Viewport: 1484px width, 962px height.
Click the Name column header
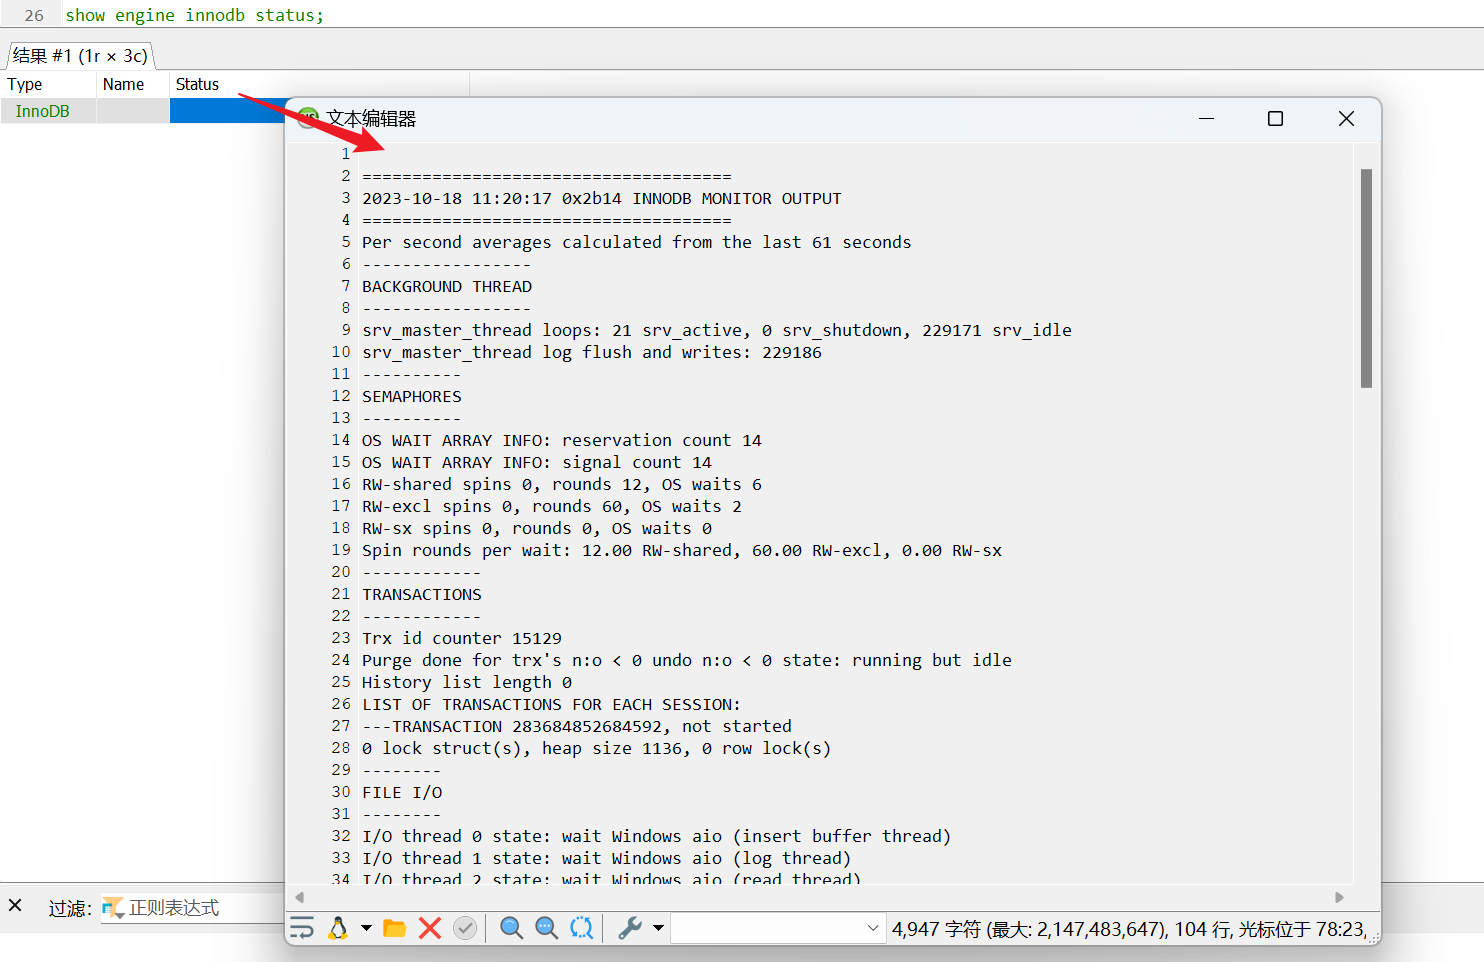tap(133, 84)
